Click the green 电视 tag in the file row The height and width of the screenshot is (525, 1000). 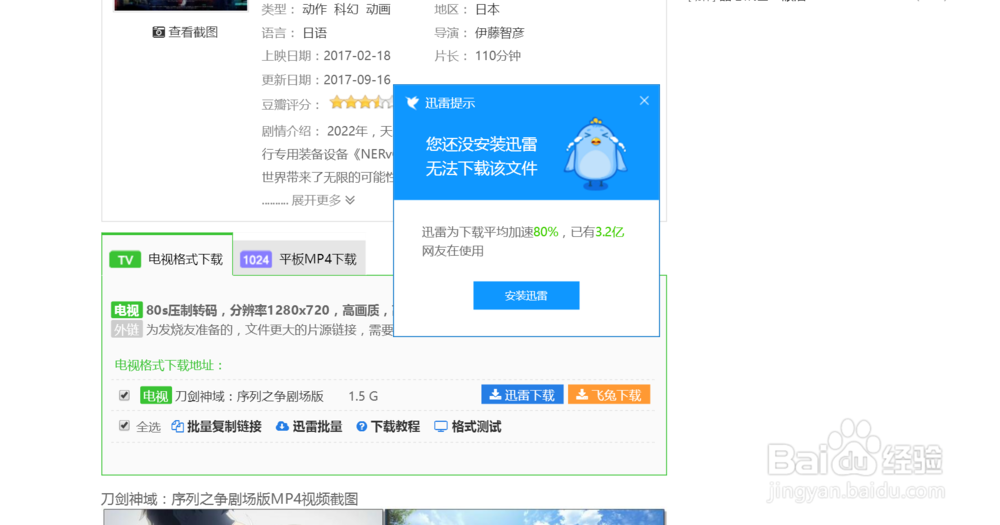click(x=156, y=396)
